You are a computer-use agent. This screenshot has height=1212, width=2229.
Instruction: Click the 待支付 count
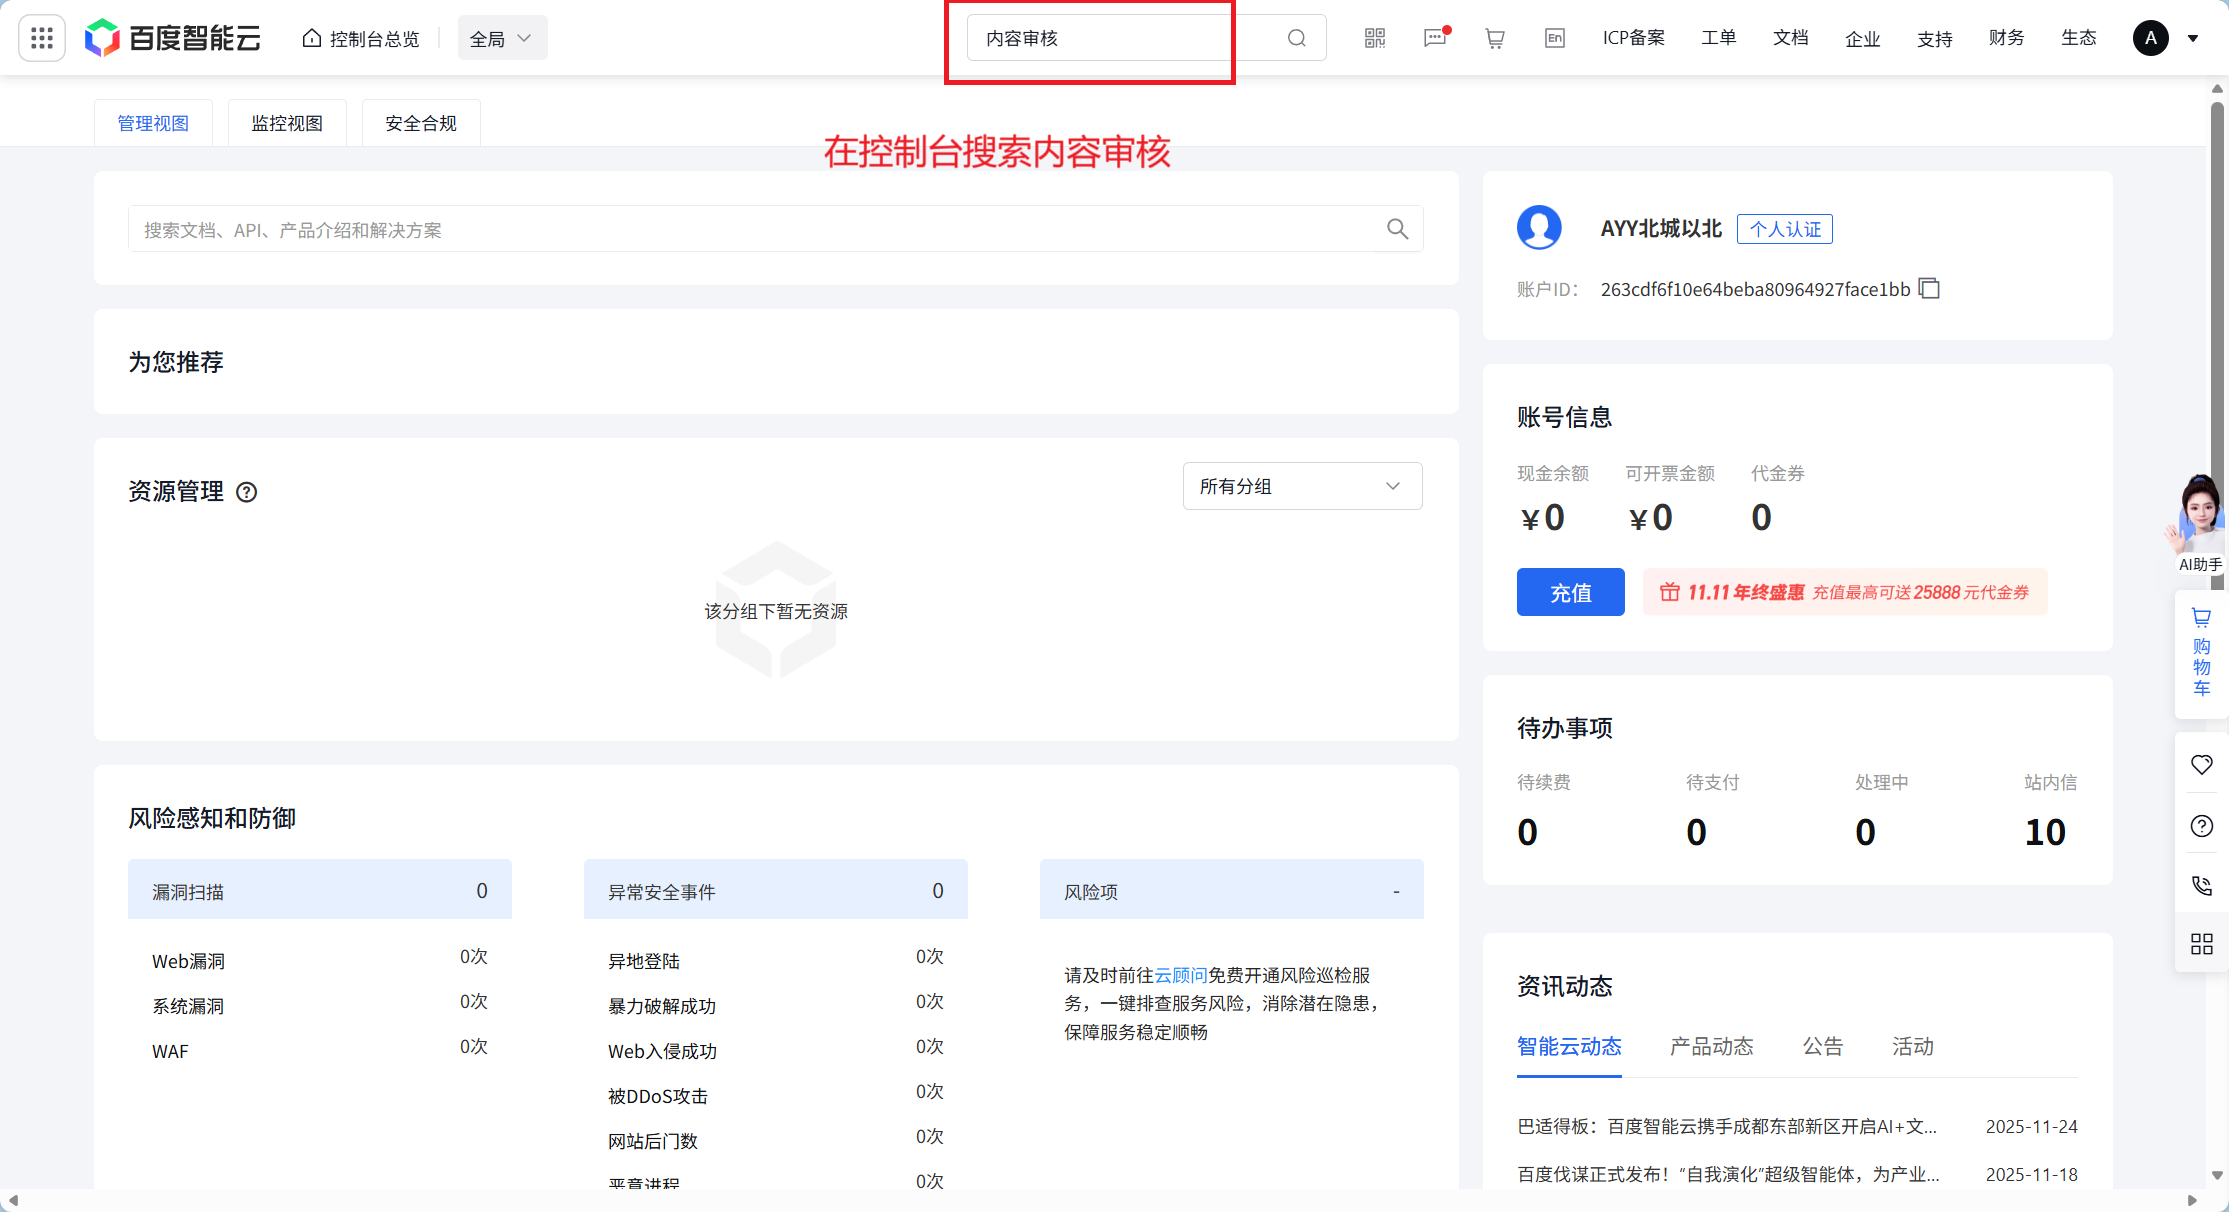(x=1696, y=832)
